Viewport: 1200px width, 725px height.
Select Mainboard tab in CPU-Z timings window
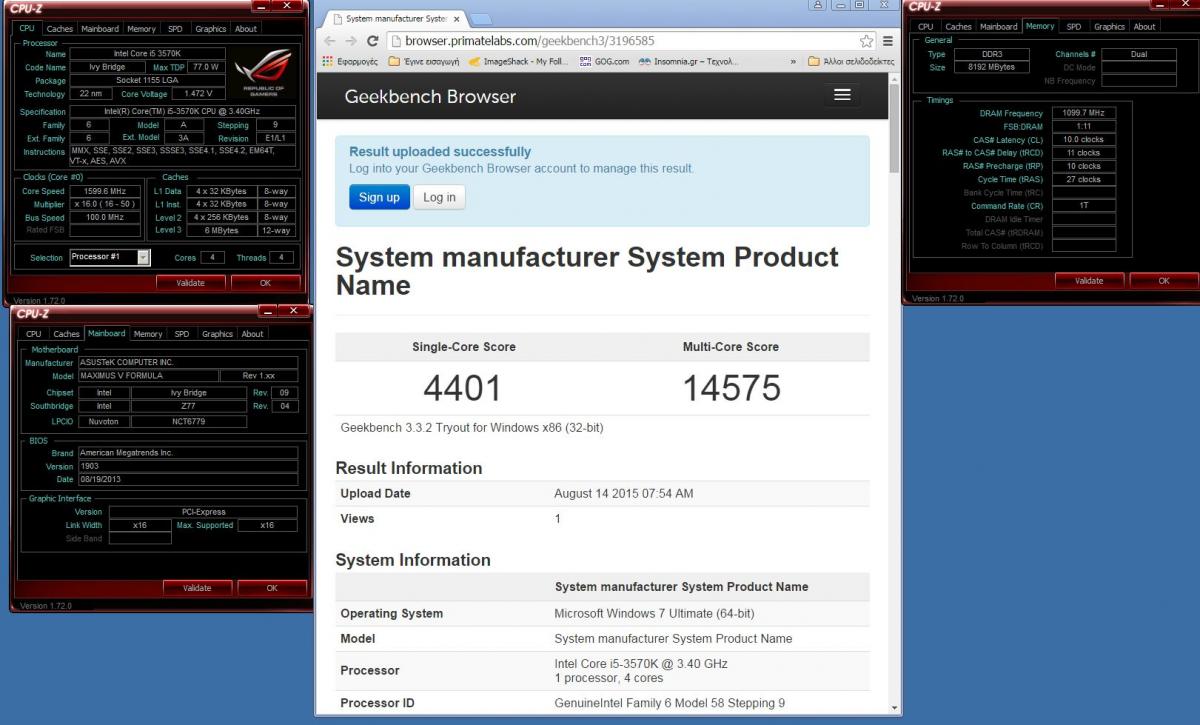pyautogui.click(x=998, y=27)
